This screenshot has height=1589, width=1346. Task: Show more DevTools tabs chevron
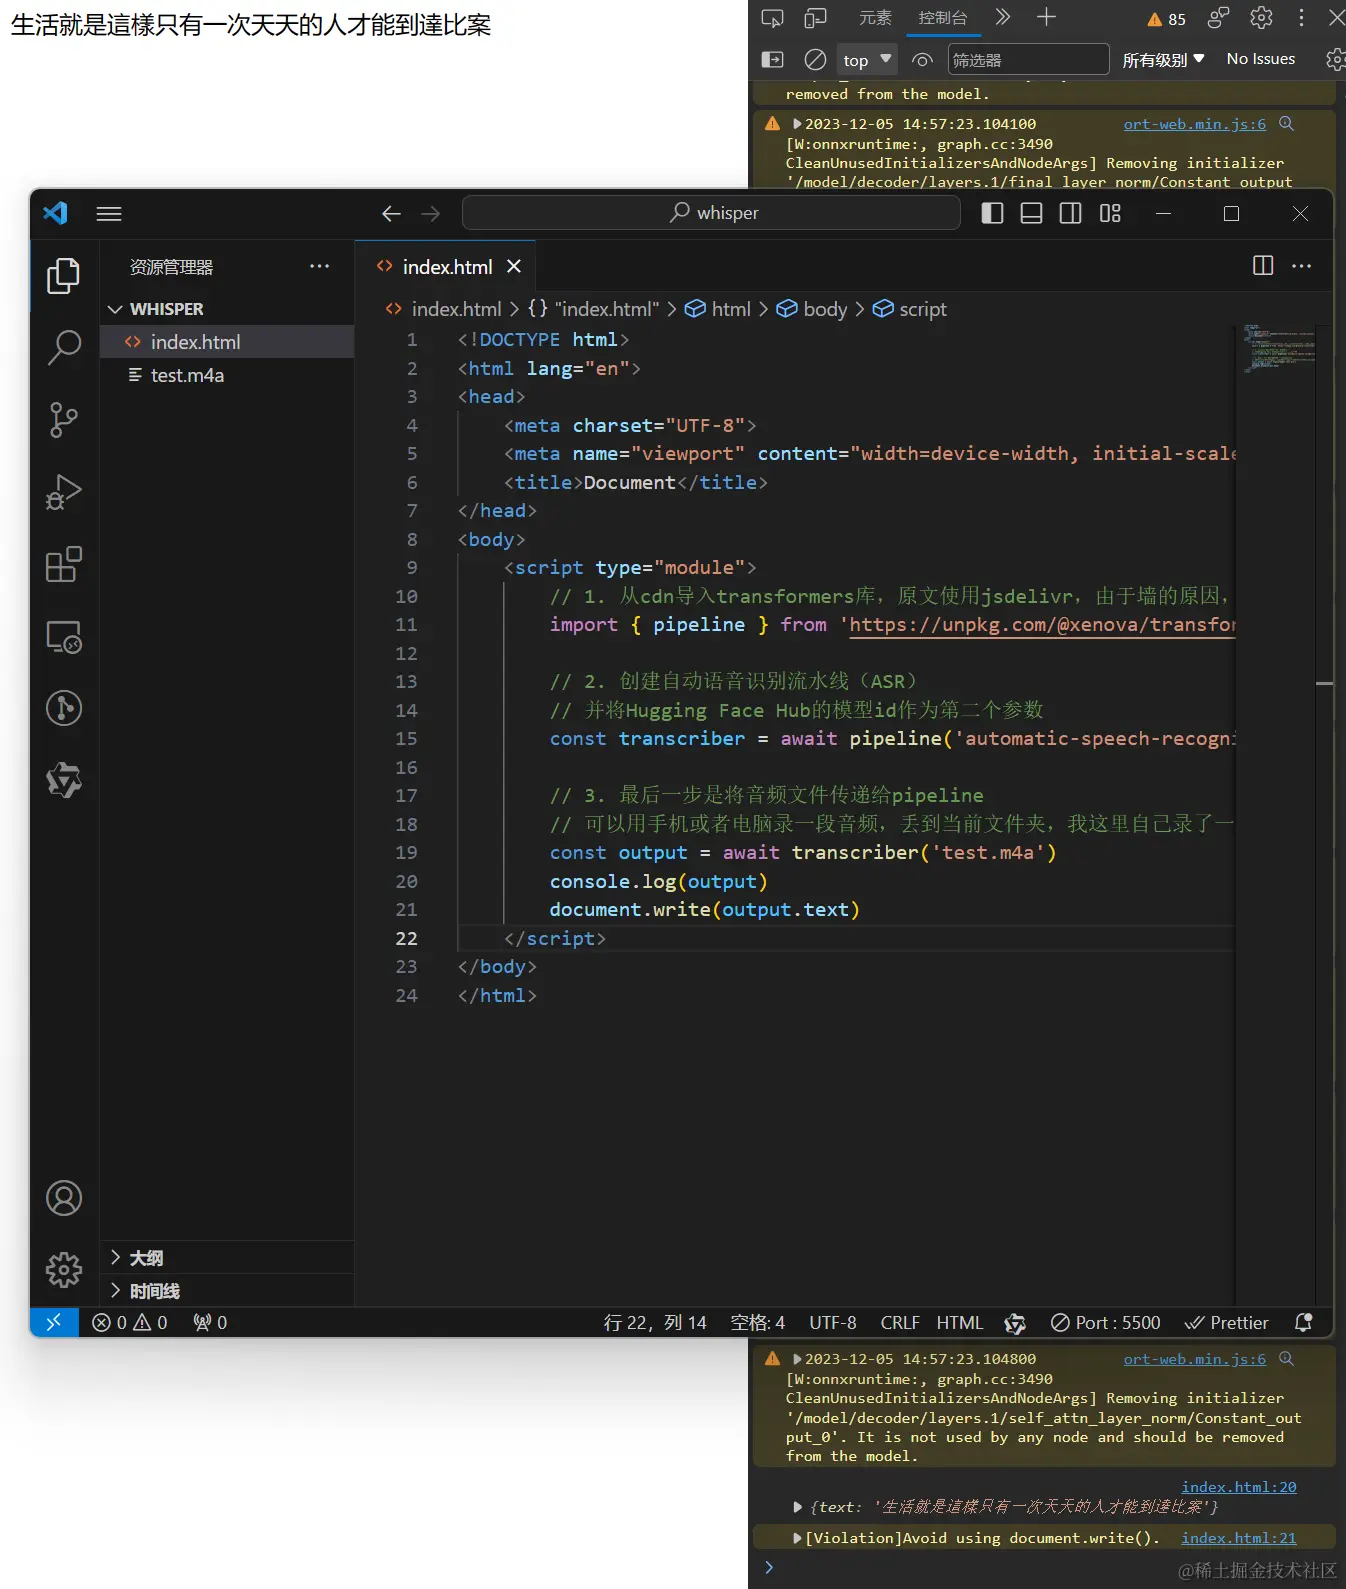click(1003, 17)
